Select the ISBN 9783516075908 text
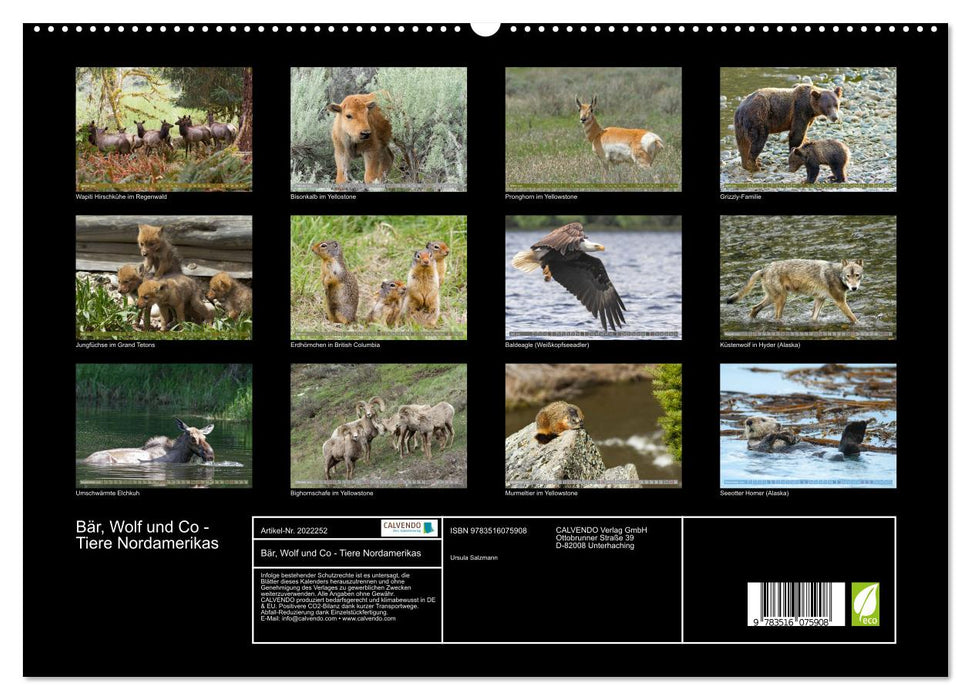Screen dimensions: 971x700 [x=488, y=531]
